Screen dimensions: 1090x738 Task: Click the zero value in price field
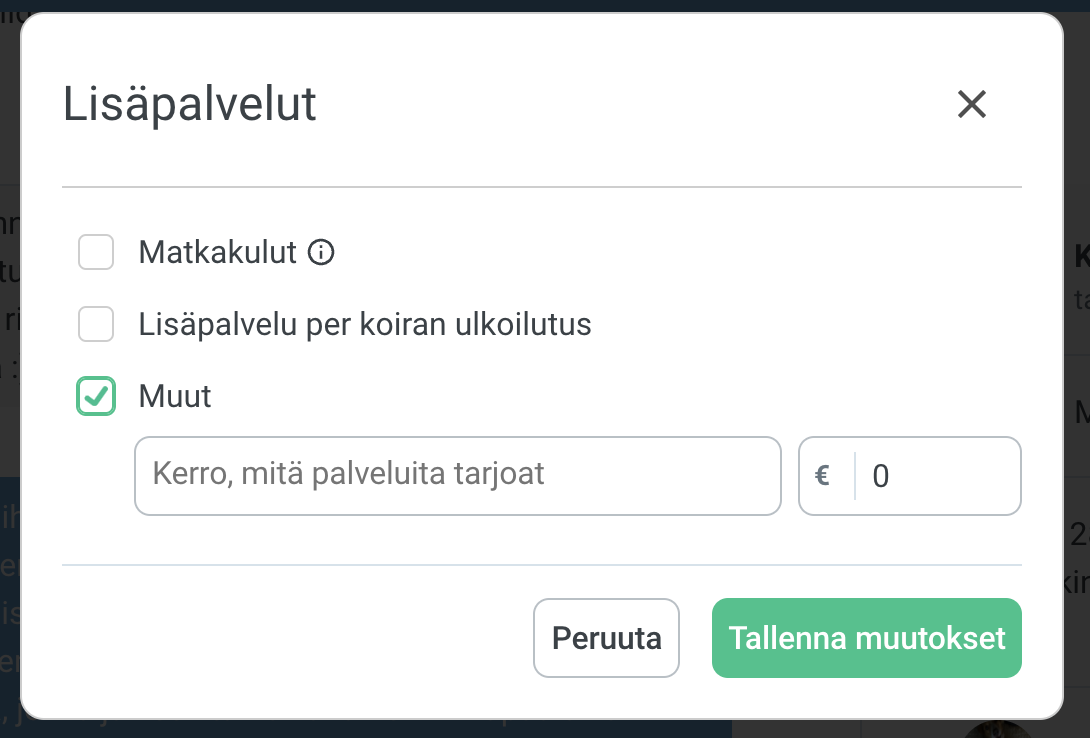point(881,477)
